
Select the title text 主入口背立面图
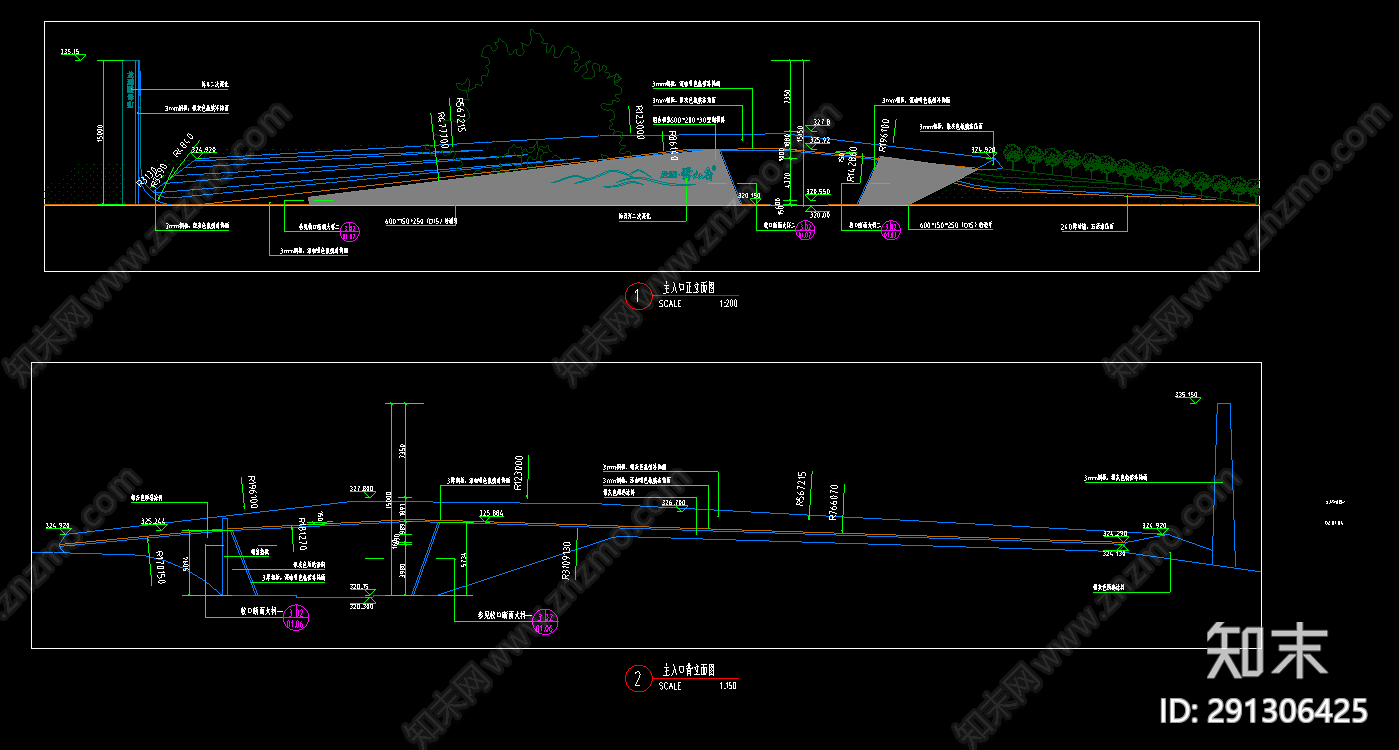pyautogui.click(x=687, y=670)
